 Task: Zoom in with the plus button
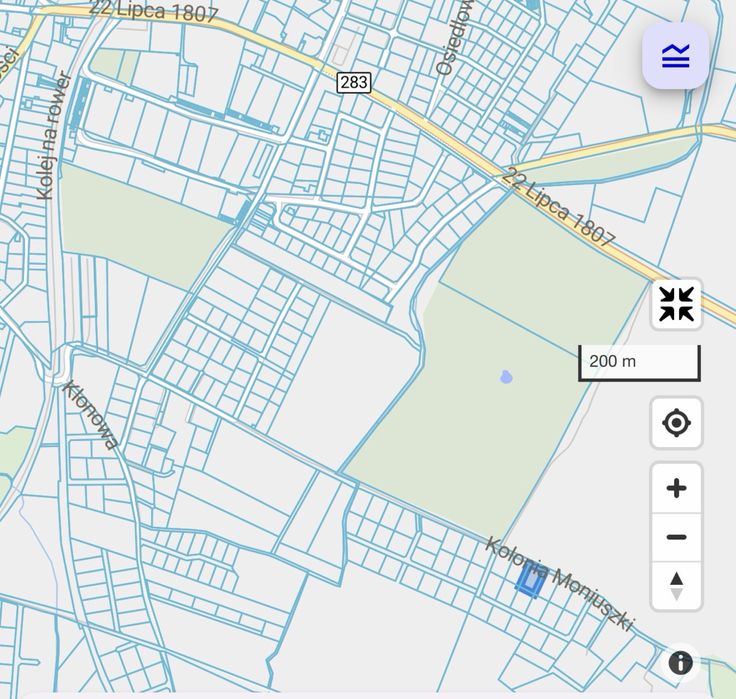(x=676, y=488)
